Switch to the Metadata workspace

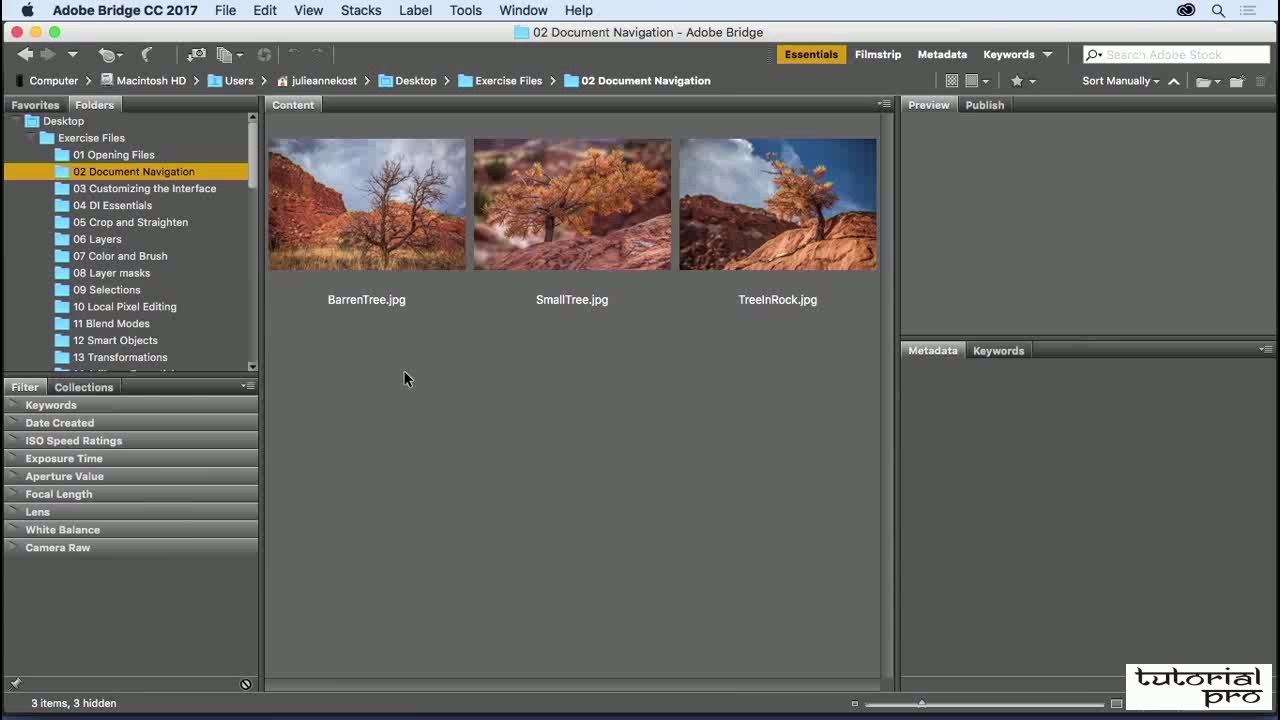click(942, 55)
